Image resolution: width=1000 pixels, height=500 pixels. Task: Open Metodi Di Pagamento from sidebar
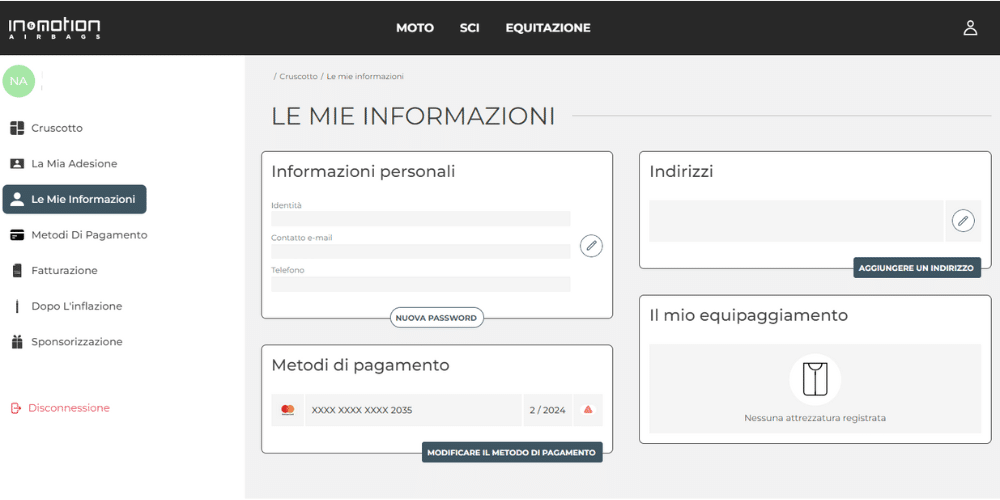click(89, 235)
